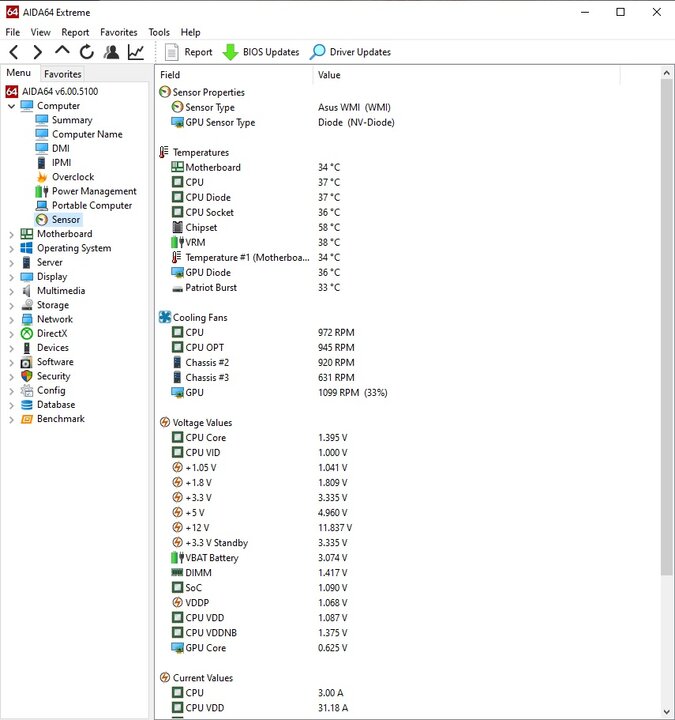The width and height of the screenshot is (675, 720).
Task: Open the File menu
Action: (x=13, y=32)
